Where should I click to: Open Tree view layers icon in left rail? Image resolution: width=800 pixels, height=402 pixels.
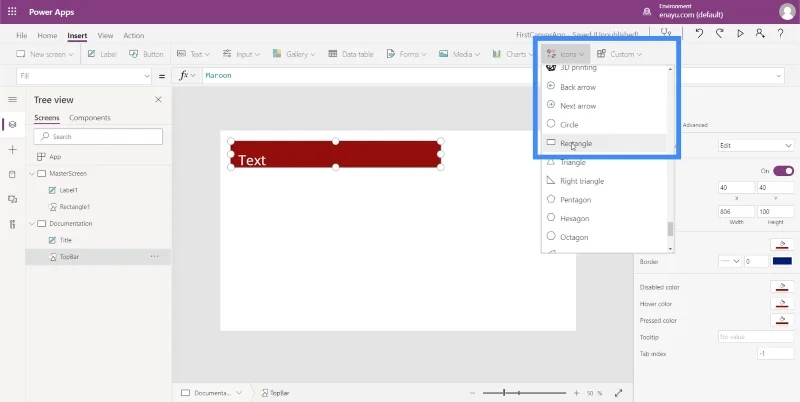13,124
